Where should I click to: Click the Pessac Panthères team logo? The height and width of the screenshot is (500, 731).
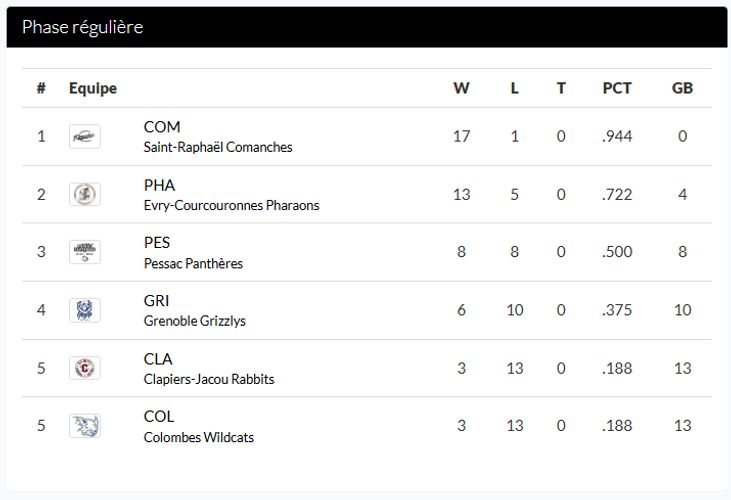[x=84, y=252]
